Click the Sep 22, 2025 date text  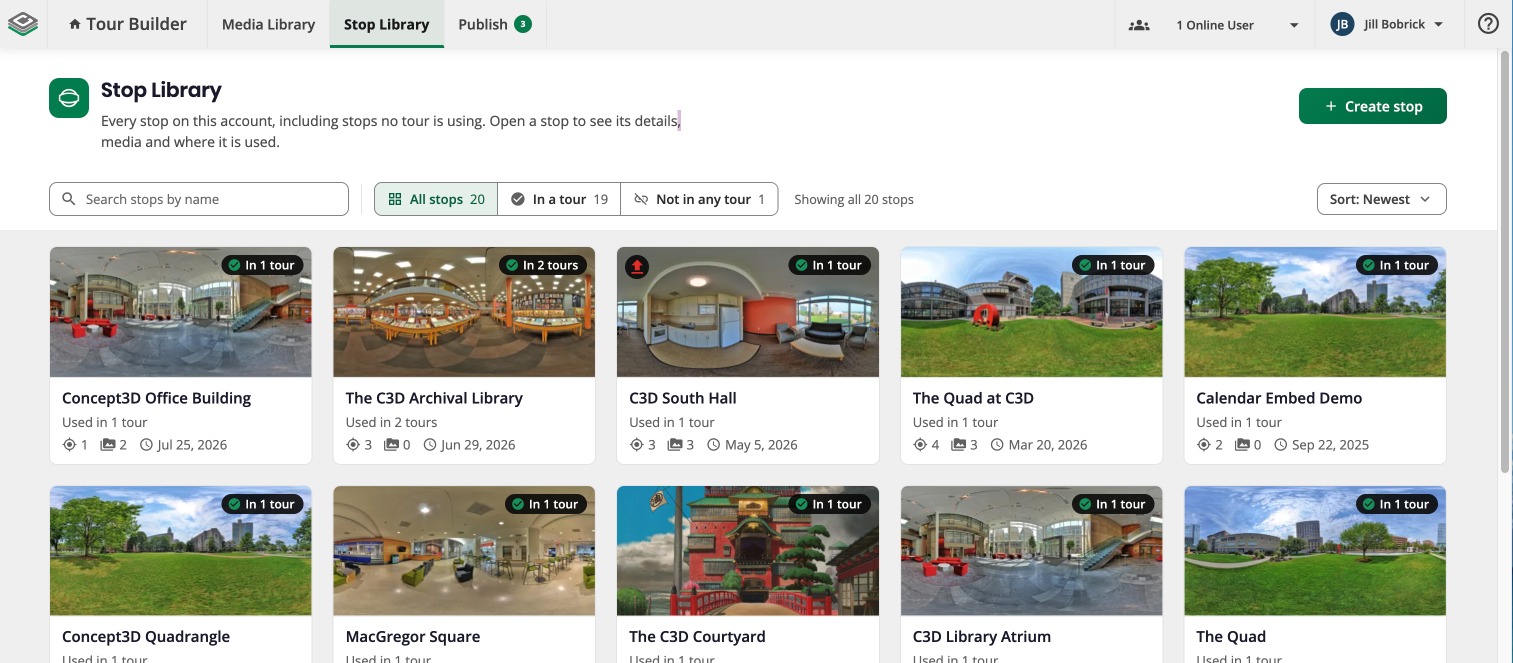(1330, 445)
